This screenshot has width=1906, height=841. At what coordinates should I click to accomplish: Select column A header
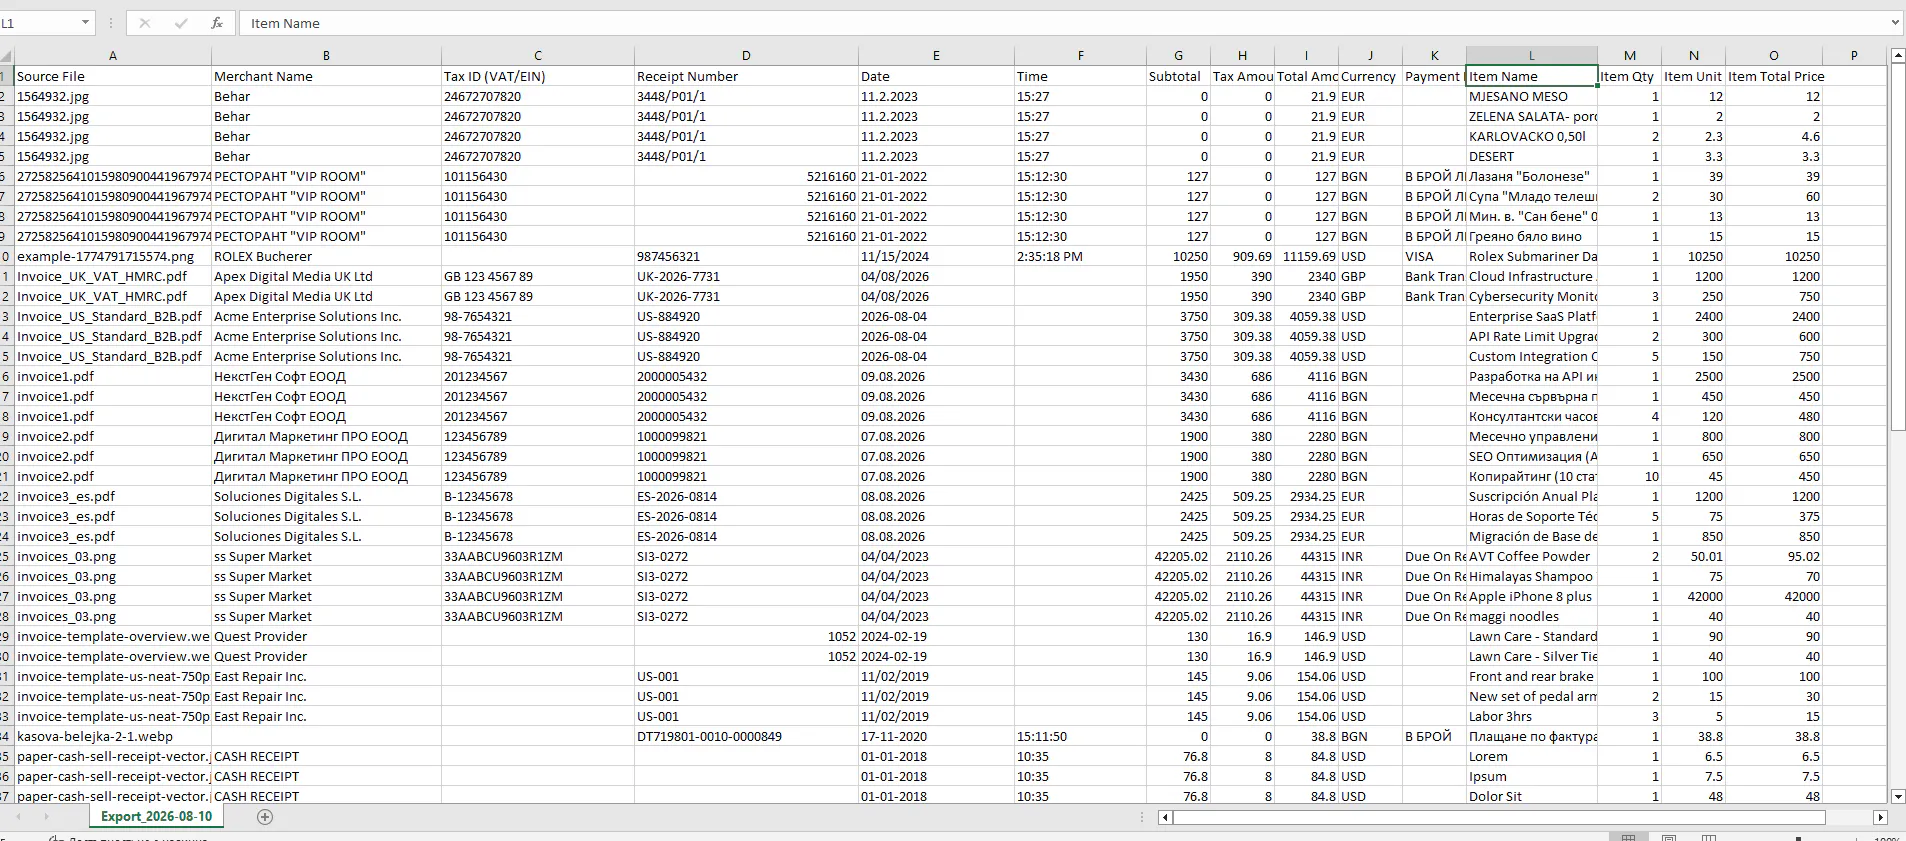pos(113,55)
